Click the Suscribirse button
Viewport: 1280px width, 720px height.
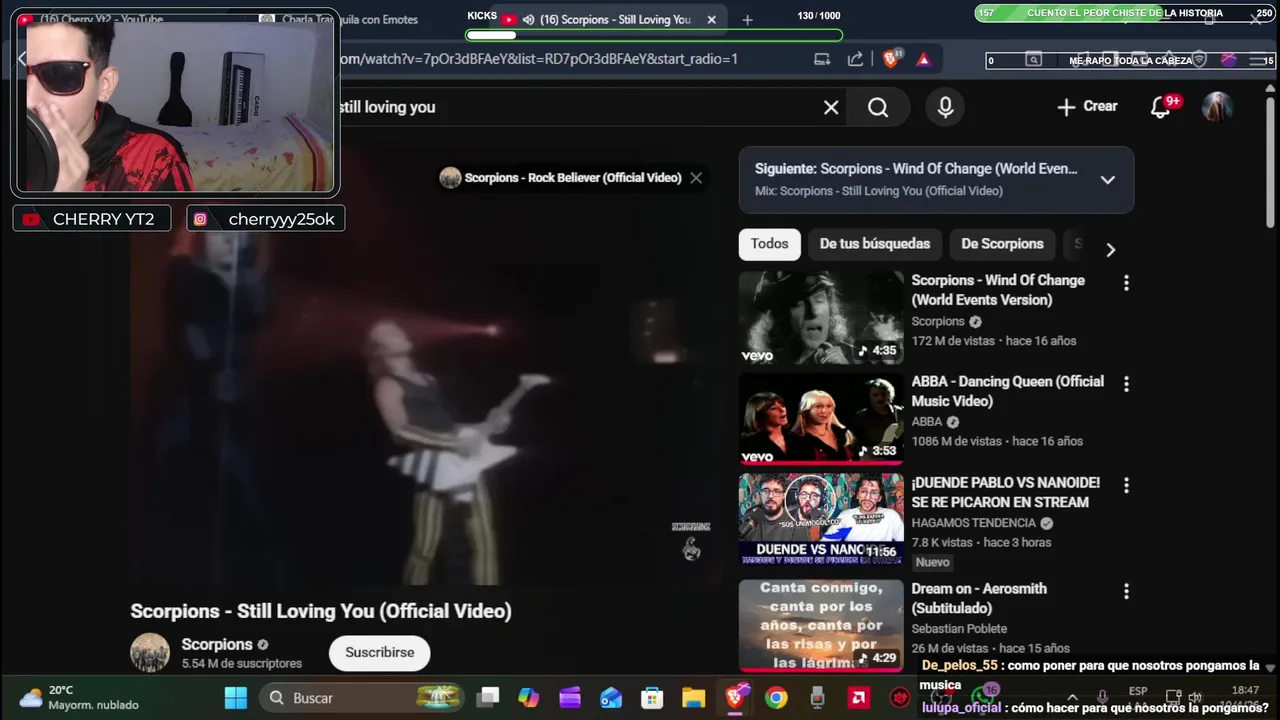tap(379, 653)
